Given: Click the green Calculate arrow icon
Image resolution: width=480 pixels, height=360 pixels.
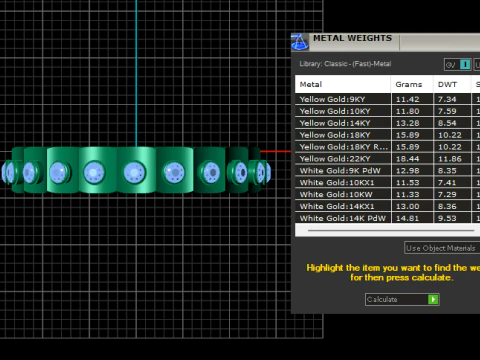Looking at the screenshot, I should coord(433,299).
